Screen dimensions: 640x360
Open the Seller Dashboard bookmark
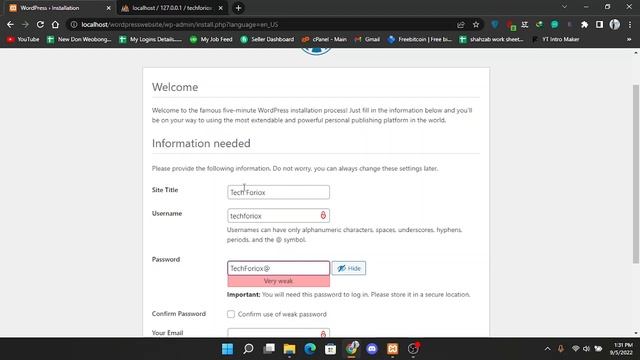(267, 39)
